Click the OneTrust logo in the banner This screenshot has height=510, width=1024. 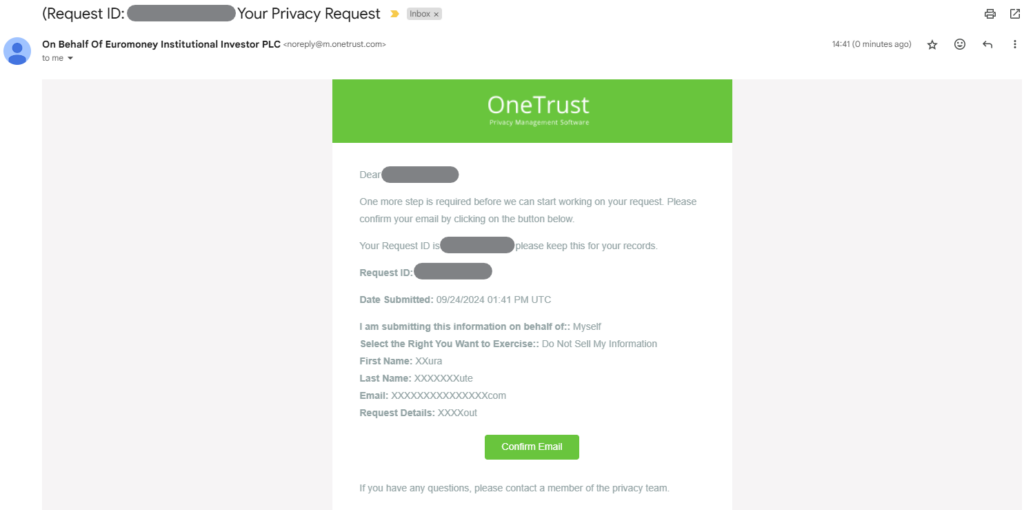click(538, 105)
